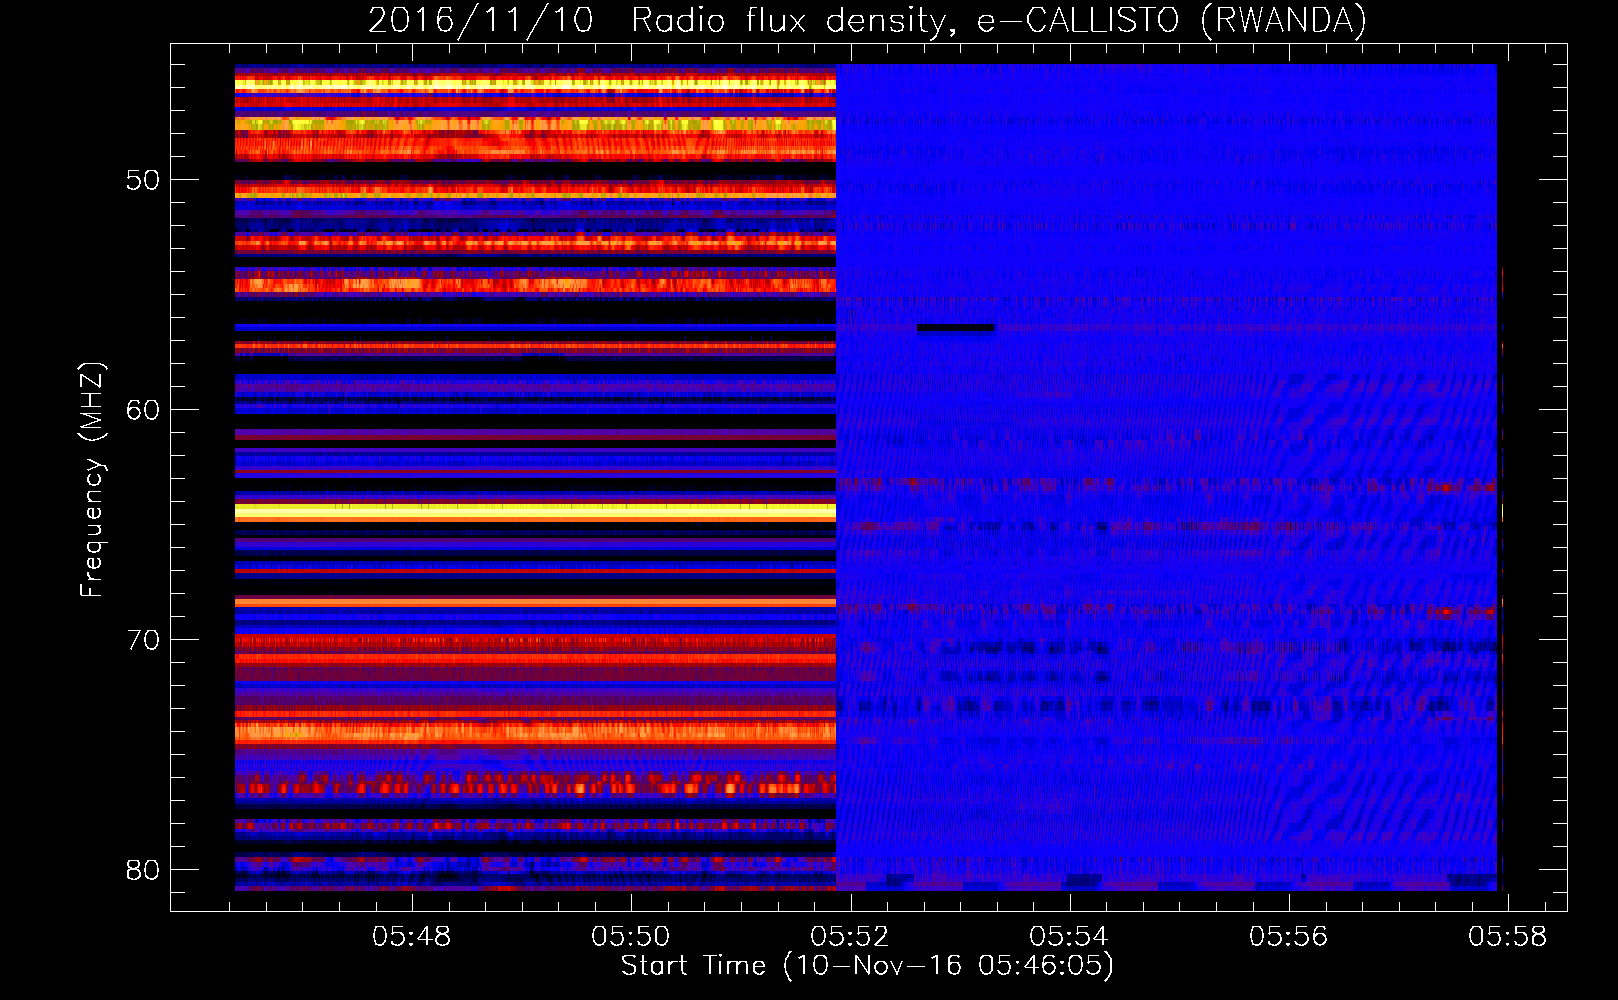Viewport: 1618px width, 1000px height.
Task: Click the plot title "Radio flux density, e-CALLISTO (RWANDA)"
Action: point(999,20)
